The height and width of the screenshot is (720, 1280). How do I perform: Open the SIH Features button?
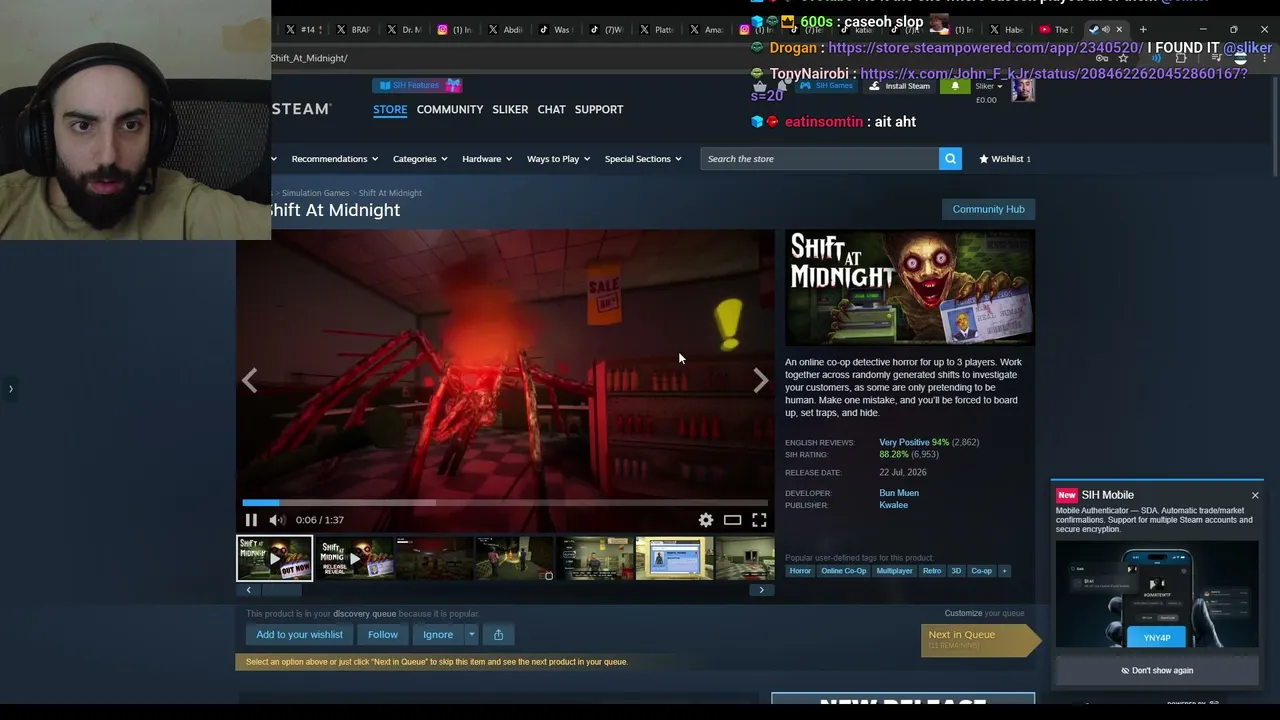click(x=419, y=86)
